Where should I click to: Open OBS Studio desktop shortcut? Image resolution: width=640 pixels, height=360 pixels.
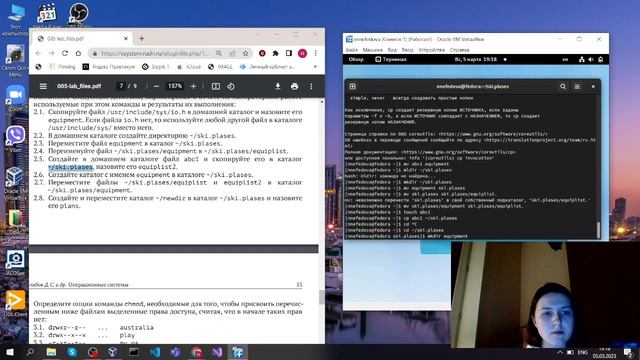click(x=78, y=15)
